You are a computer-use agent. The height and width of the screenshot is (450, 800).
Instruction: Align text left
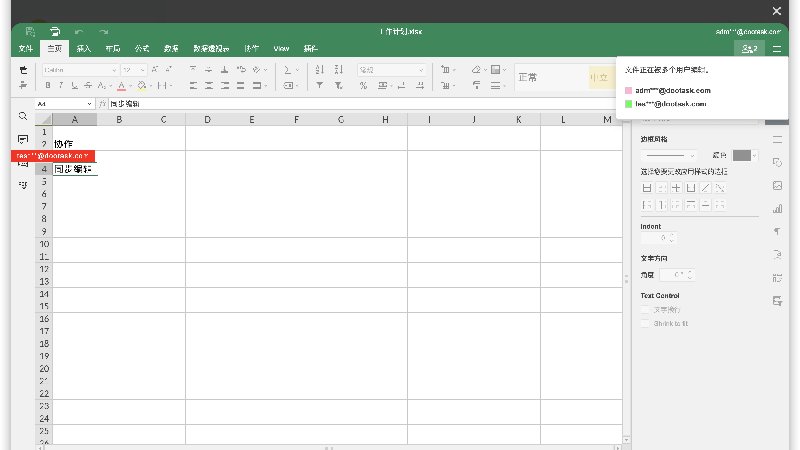tap(193, 86)
